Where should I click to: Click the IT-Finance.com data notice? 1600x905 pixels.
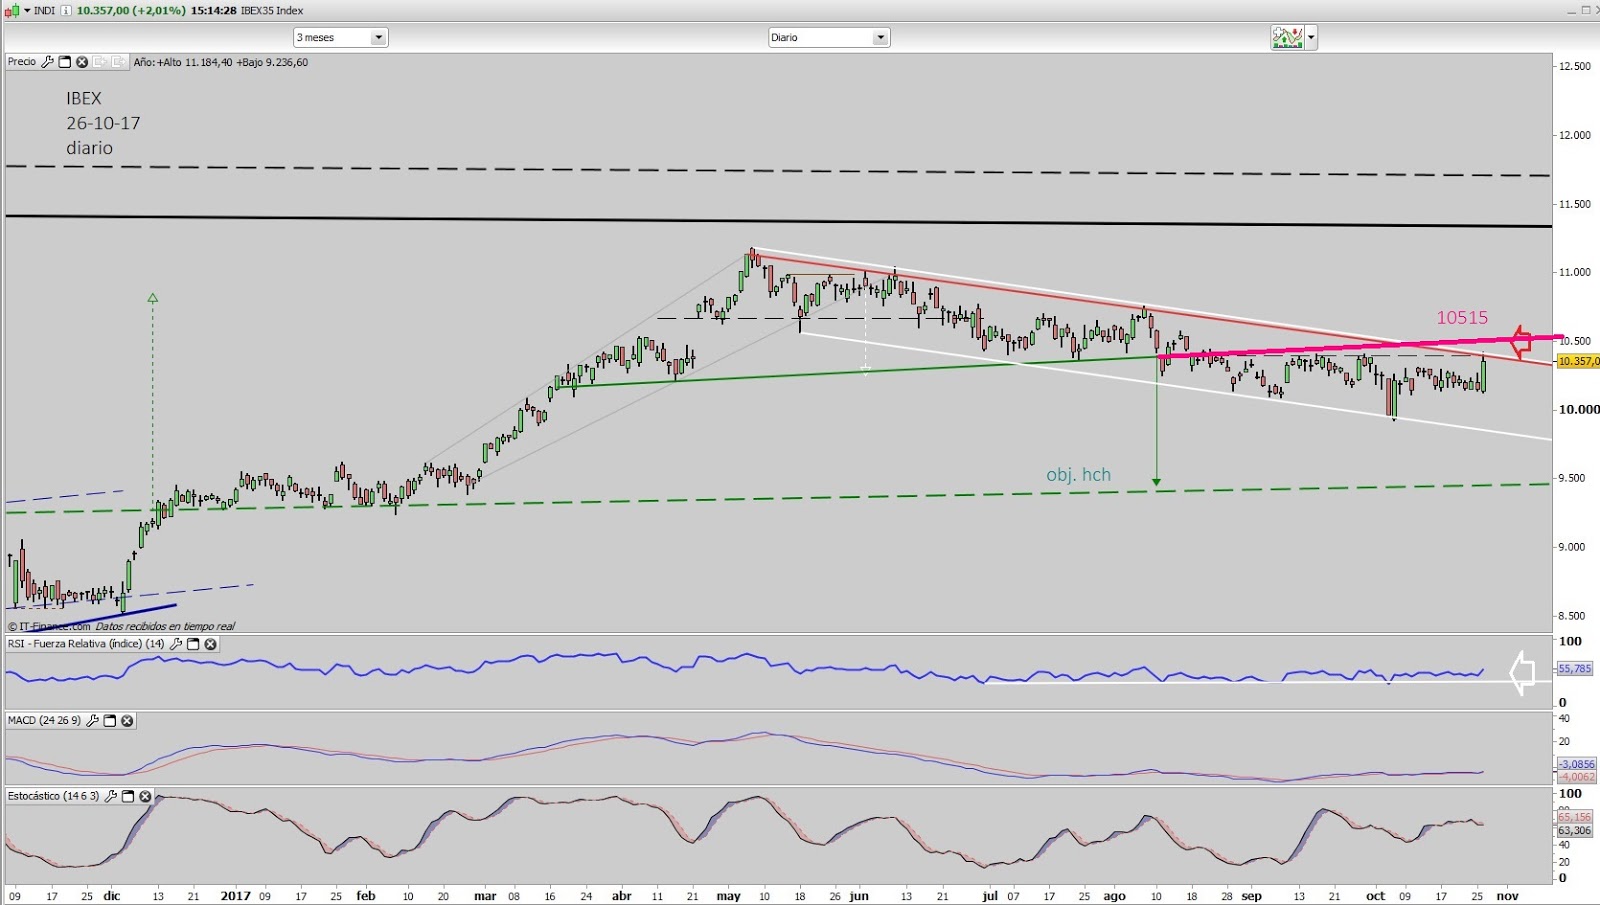(x=121, y=626)
